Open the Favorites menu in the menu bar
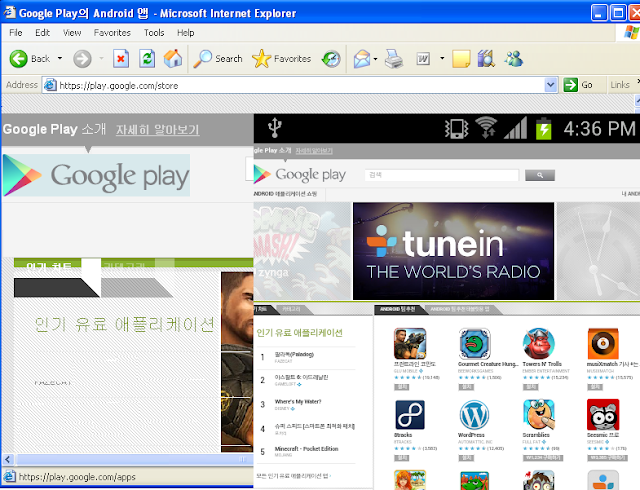This screenshot has height=490, width=640. coord(112,33)
